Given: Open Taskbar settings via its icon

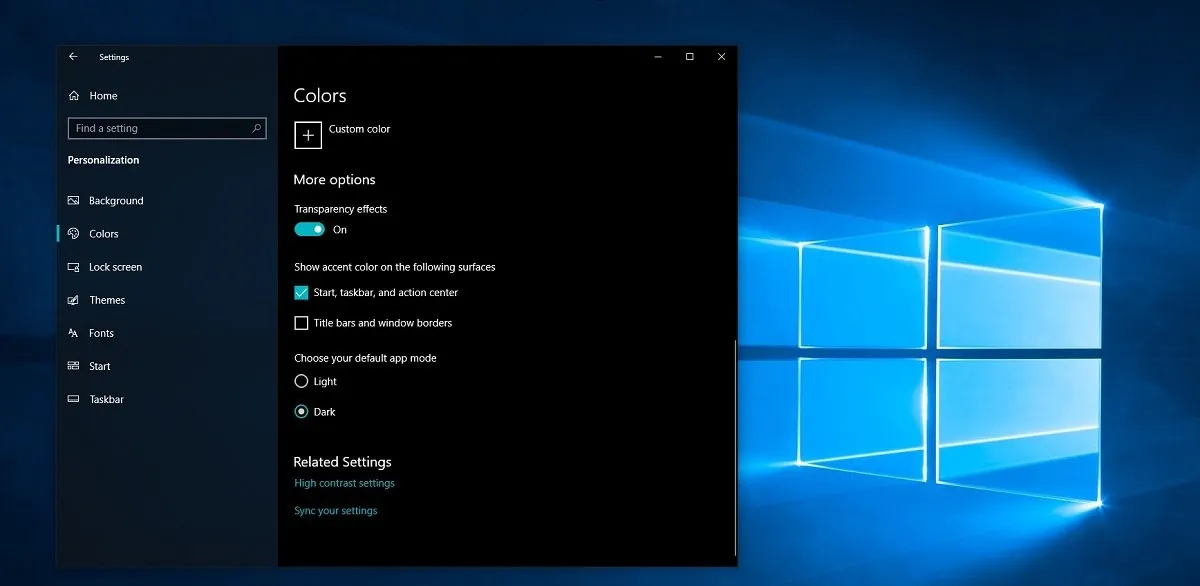Looking at the screenshot, I should coord(74,399).
